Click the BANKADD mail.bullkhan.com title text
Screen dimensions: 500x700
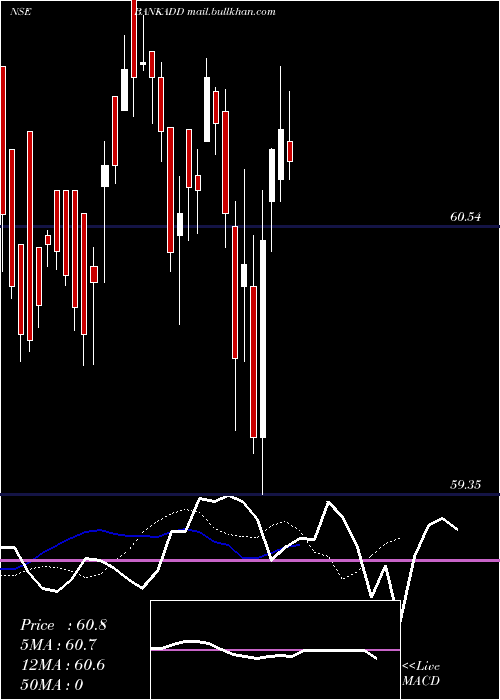coord(205,12)
